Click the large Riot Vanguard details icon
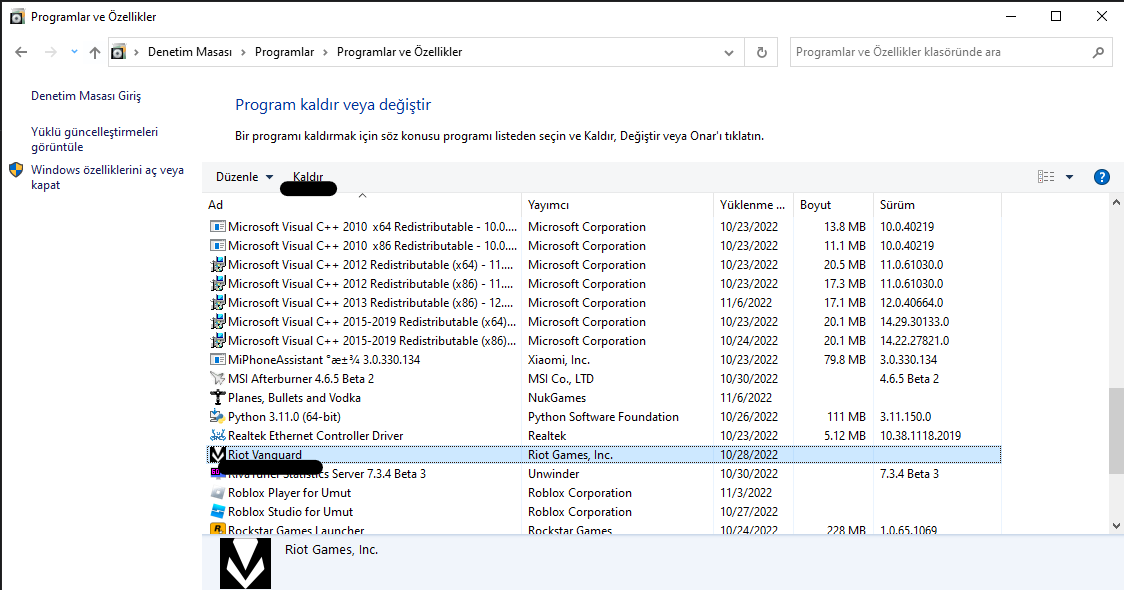 (x=245, y=563)
